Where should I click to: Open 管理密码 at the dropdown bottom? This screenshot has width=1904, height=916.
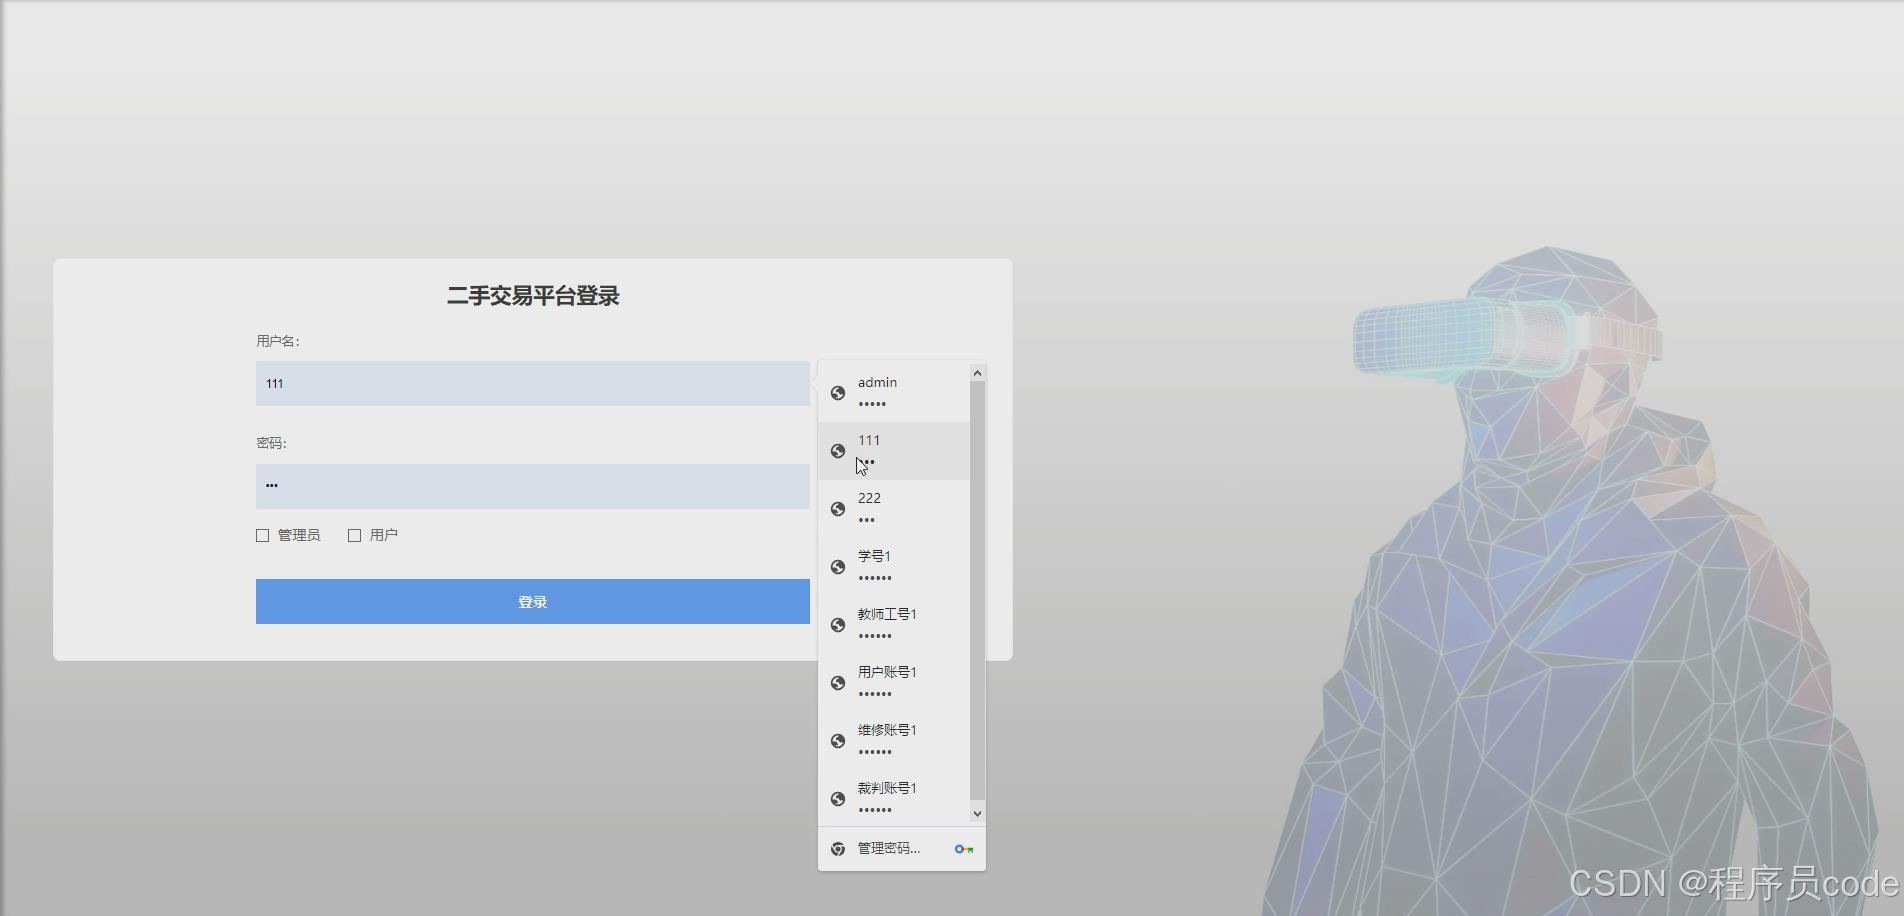tap(887, 847)
